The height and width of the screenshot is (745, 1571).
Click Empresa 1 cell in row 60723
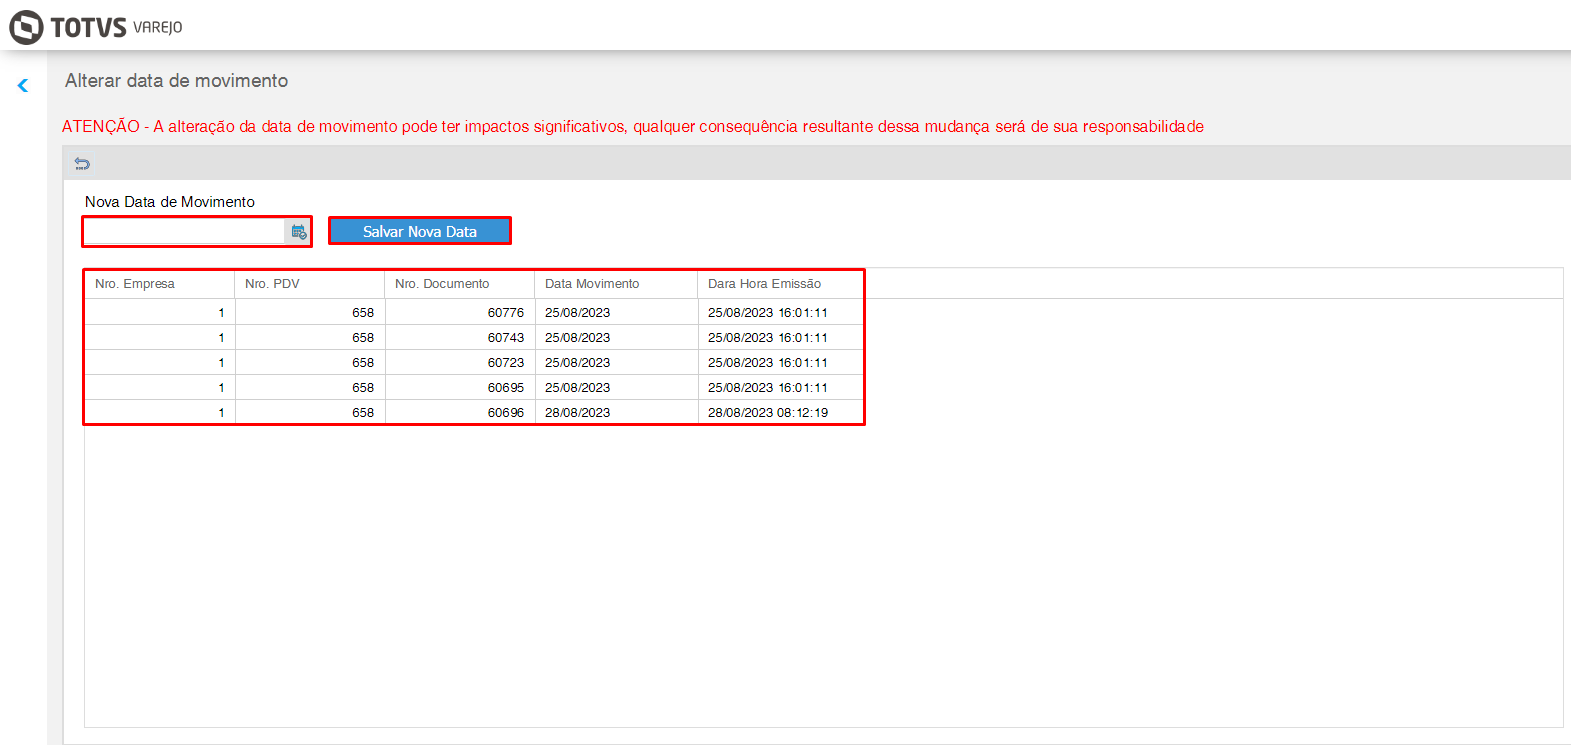160,362
